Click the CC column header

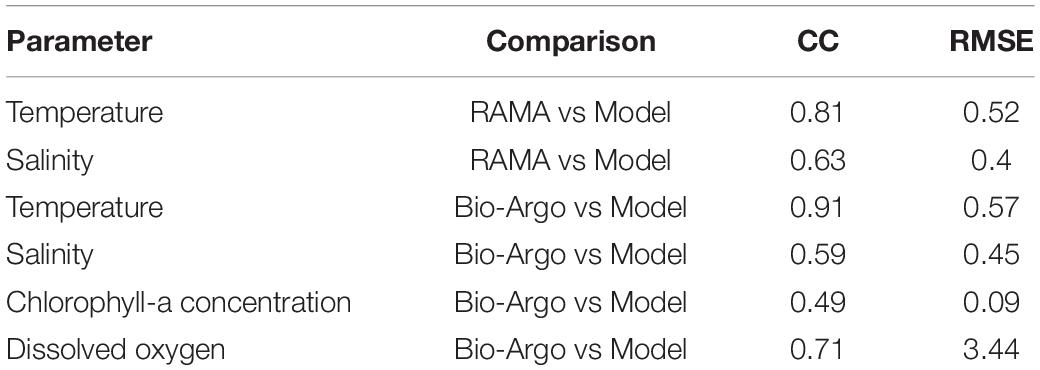pyautogui.click(x=818, y=42)
